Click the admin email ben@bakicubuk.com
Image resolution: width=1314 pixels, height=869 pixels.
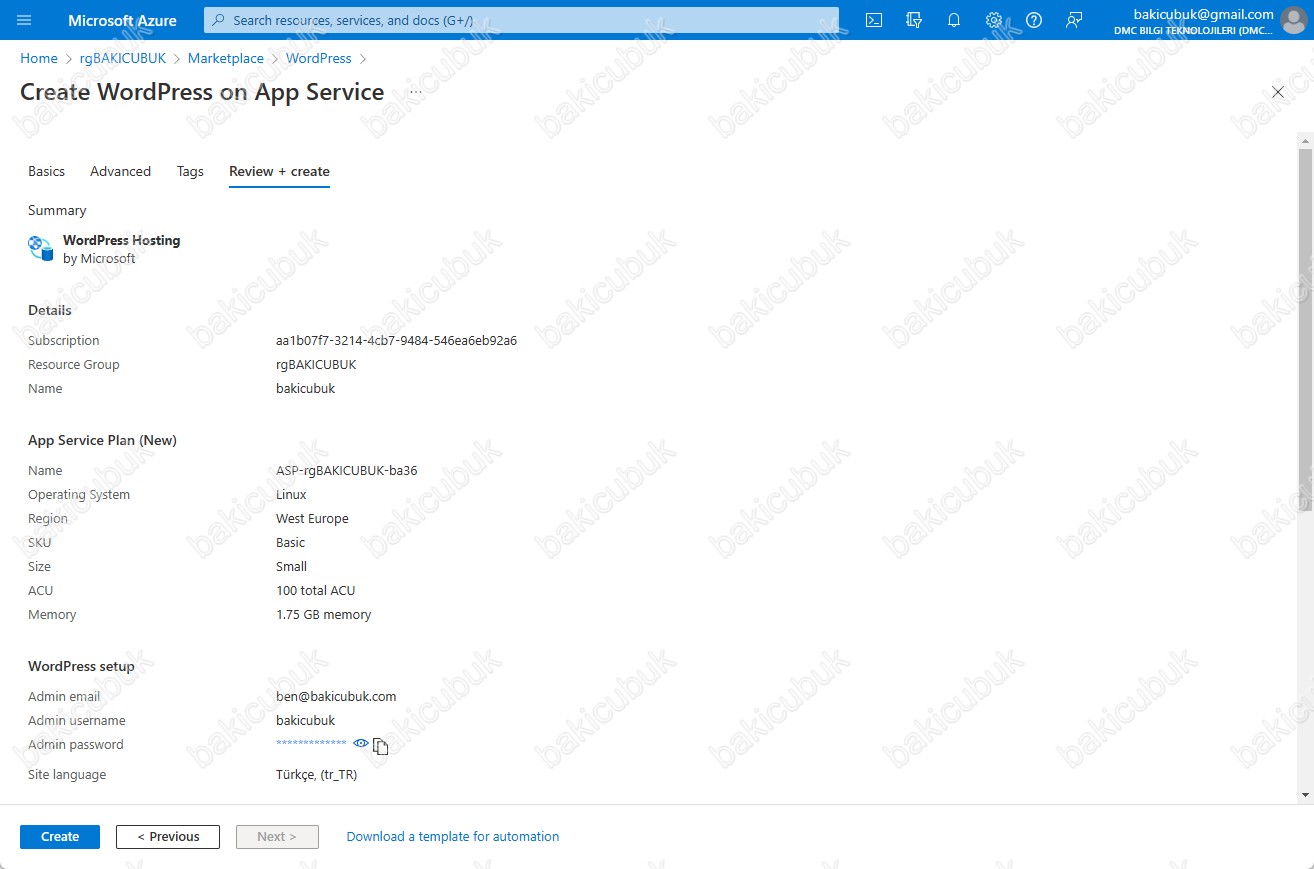336,697
